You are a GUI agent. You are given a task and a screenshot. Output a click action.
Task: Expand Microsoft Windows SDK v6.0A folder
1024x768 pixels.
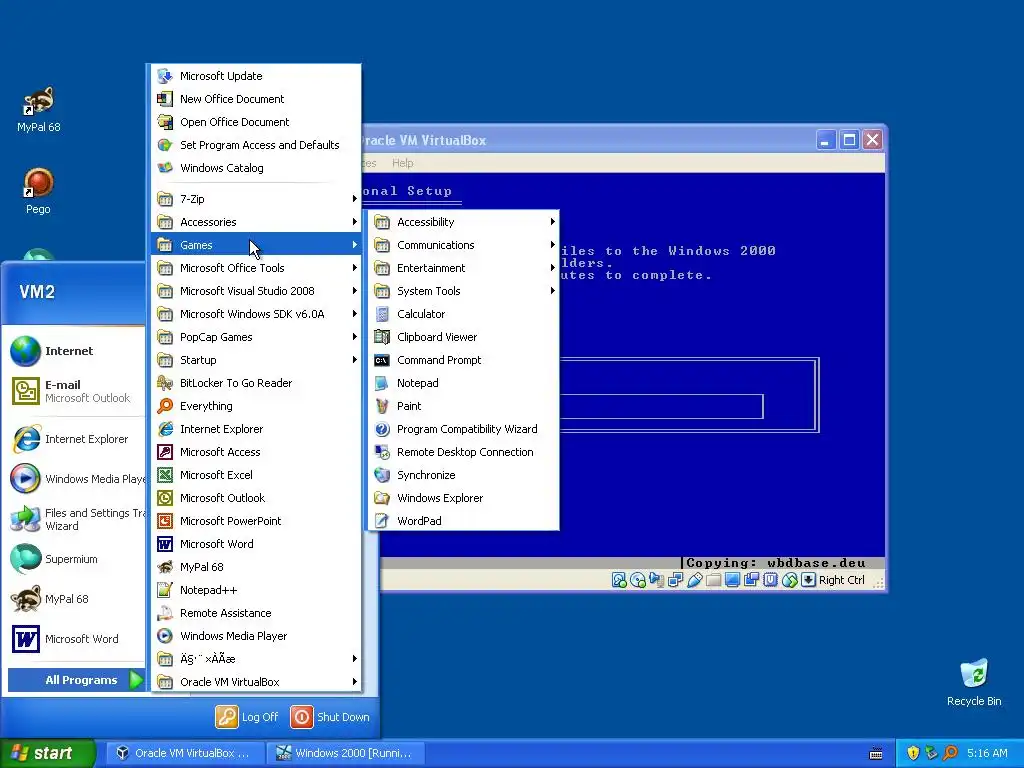[x=256, y=314]
